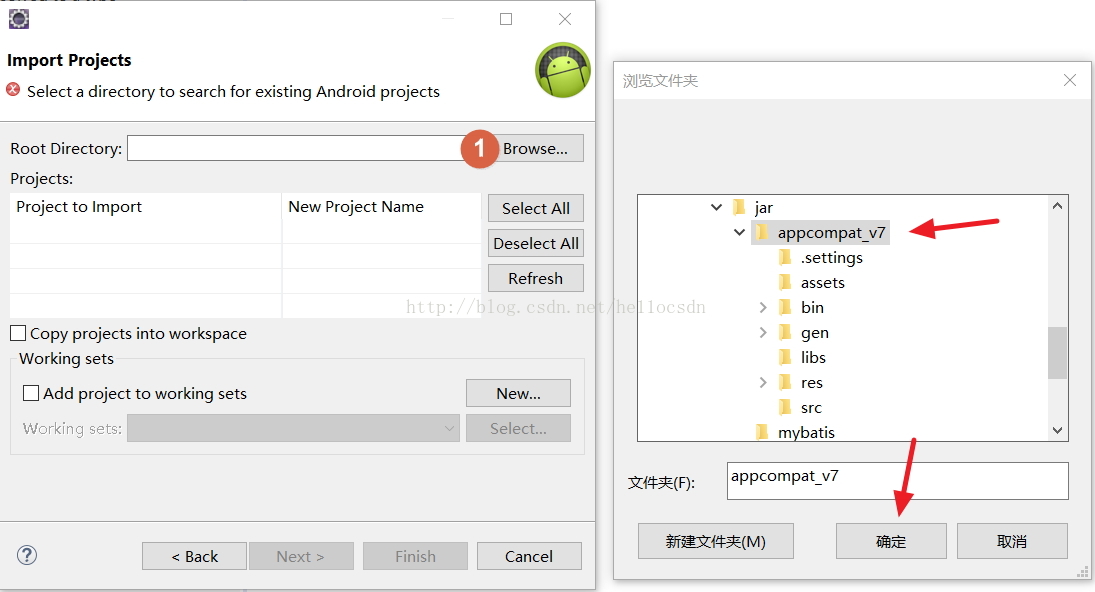Enable Copy projects into workspace

(18, 333)
